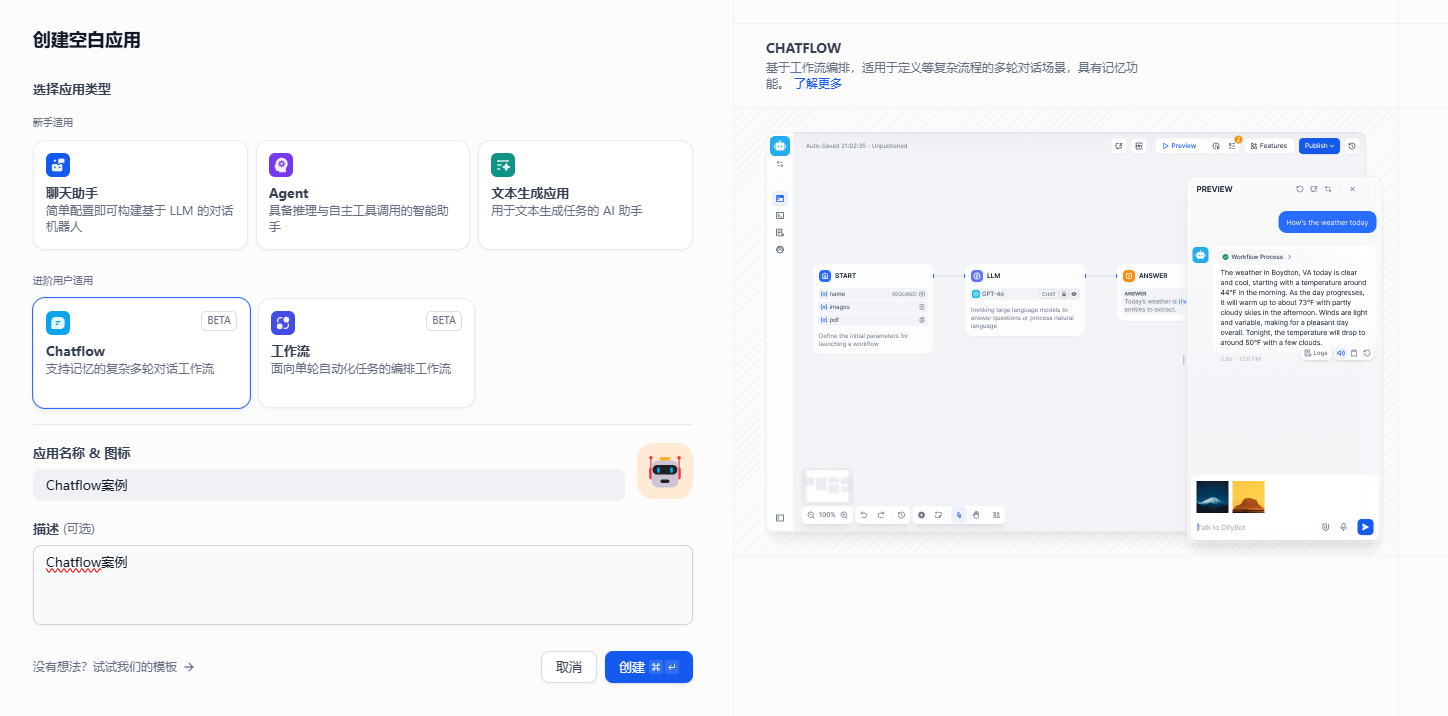This screenshot has width=1448, height=716.
Task: Click the blue send arrow icon
Action: pos(1365,527)
